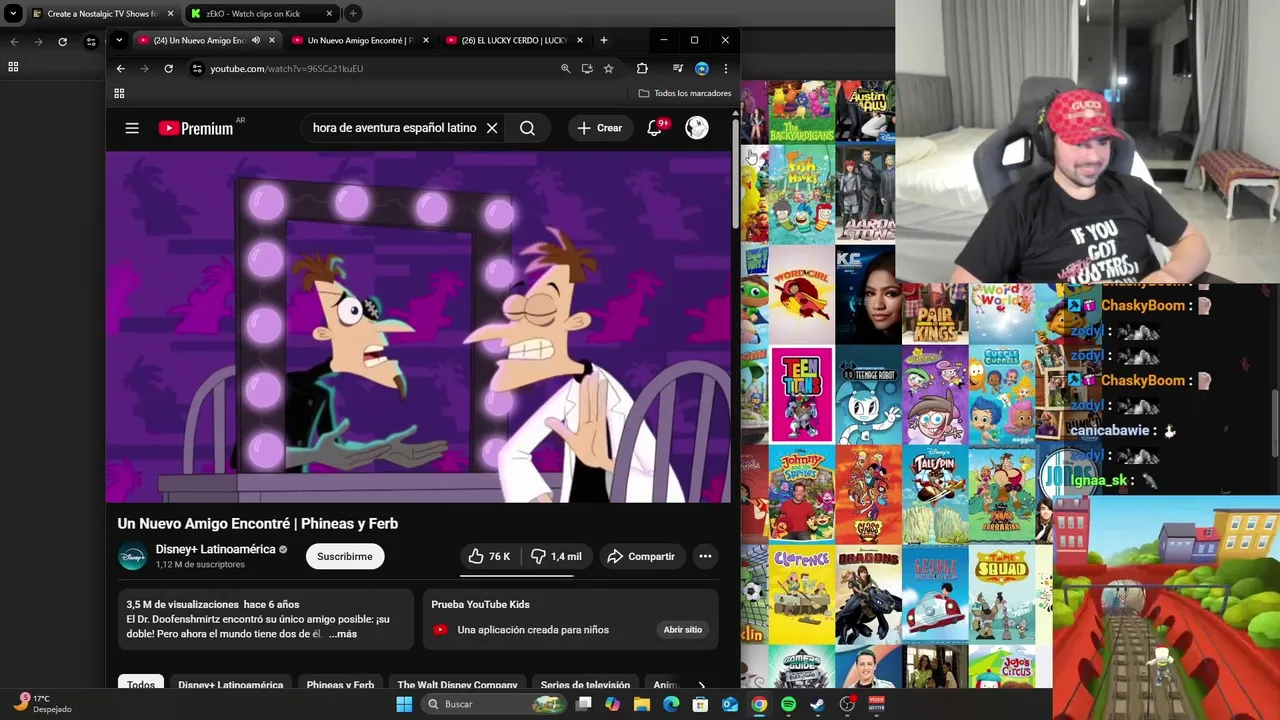Open Steam from the taskbar
Screen dimensions: 1280x720
click(x=818, y=704)
